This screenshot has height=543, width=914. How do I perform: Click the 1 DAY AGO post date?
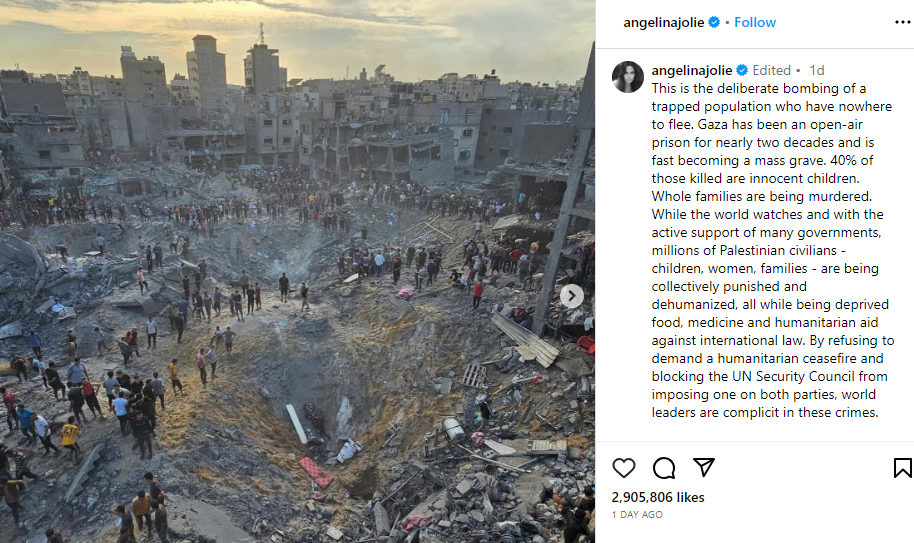click(637, 514)
